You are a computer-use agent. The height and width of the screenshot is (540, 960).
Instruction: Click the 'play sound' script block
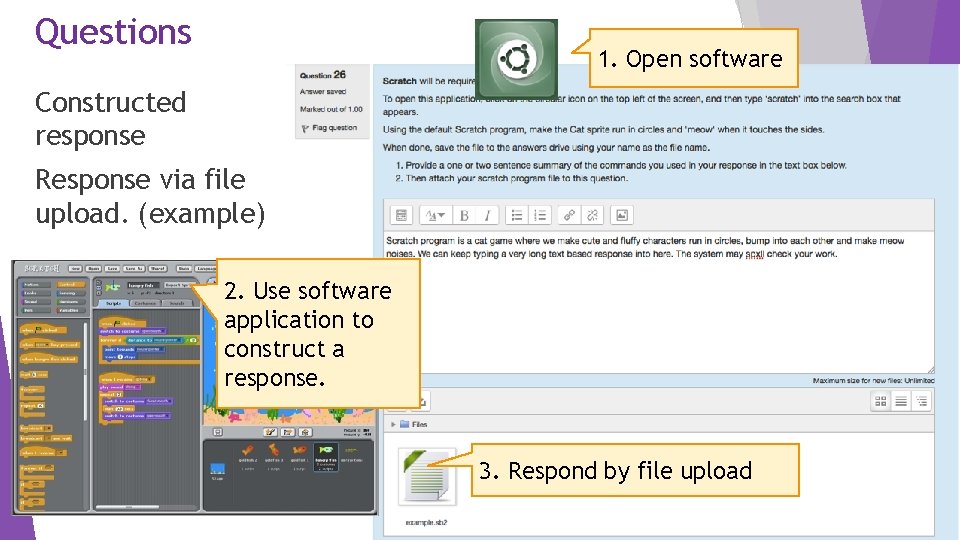pos(120,387)
